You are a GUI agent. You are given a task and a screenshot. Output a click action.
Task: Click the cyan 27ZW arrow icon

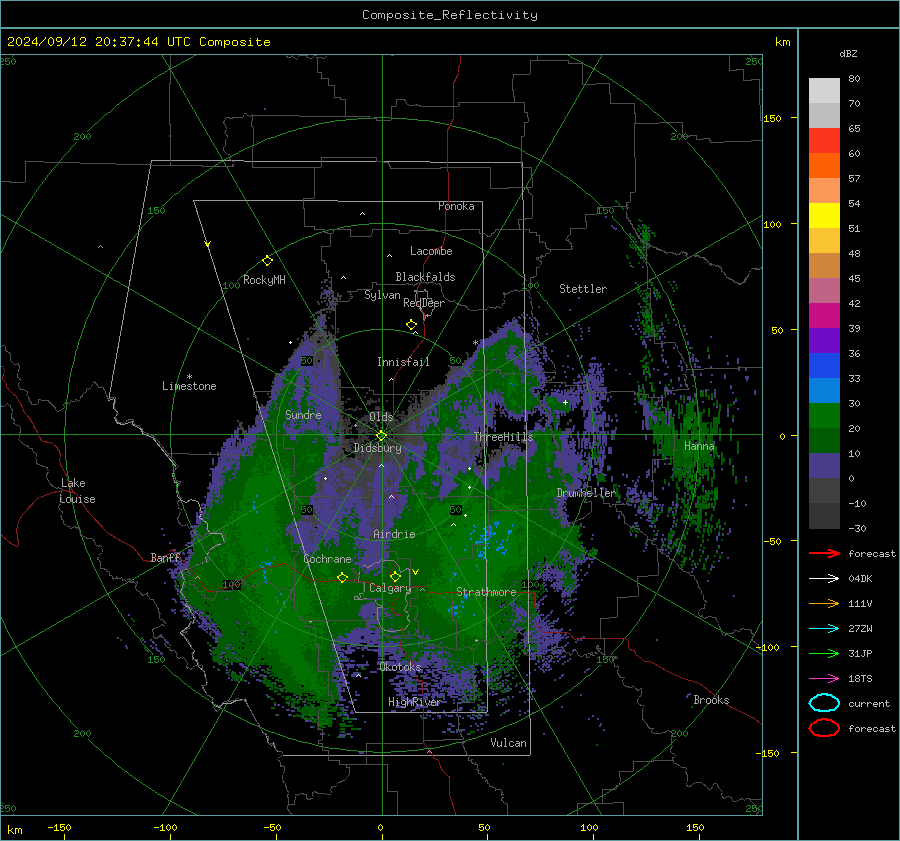pyautogui.click(x=824, y=629)
